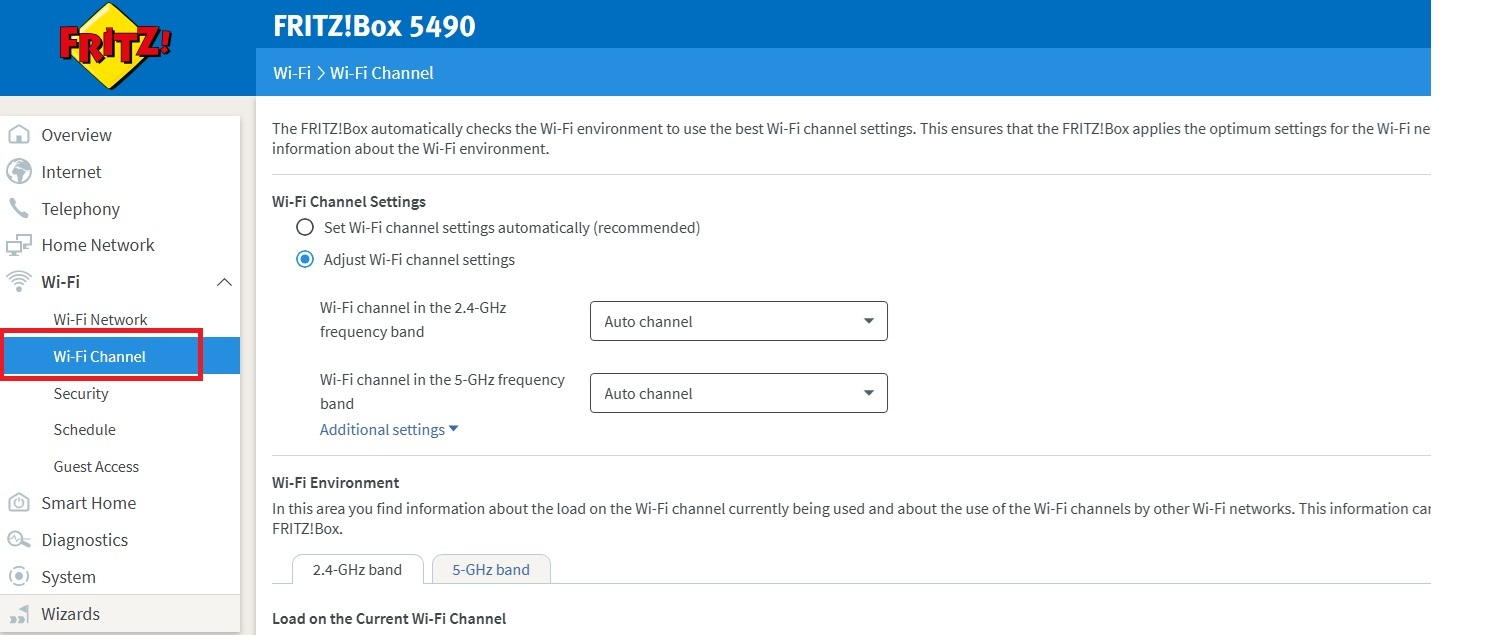This screenshot has width=1500, height=639.
Task: Switch to the 5-GHz band tab
Action: click(491, 570)
